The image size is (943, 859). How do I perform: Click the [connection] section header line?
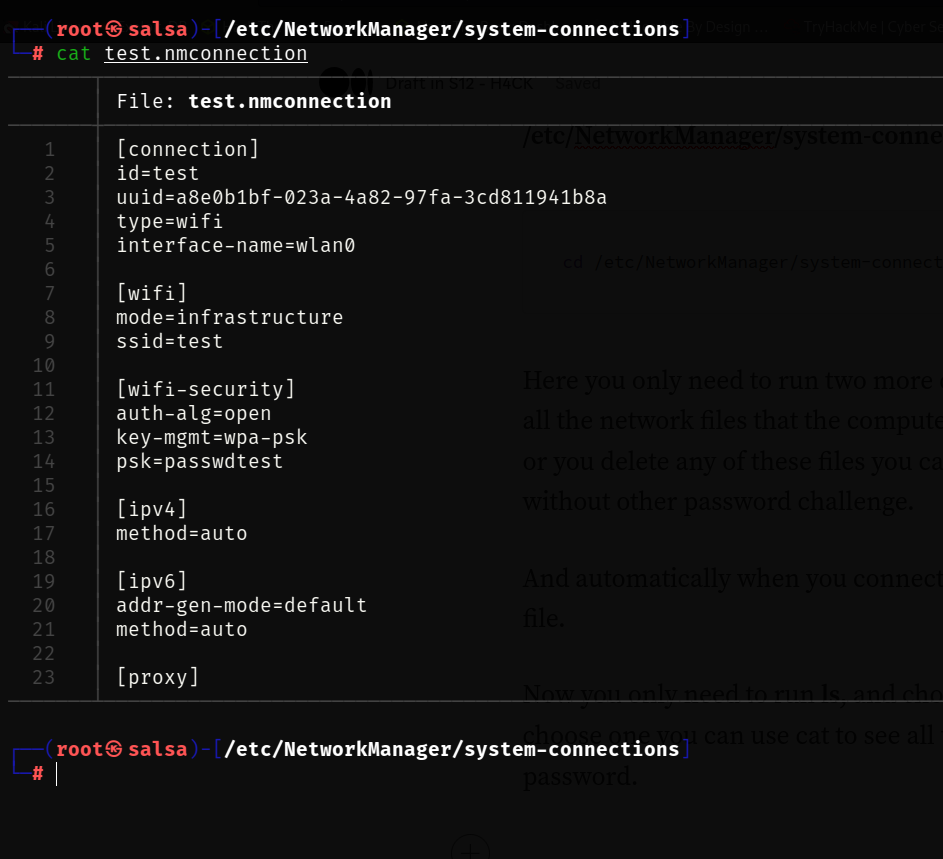(188, 149)
